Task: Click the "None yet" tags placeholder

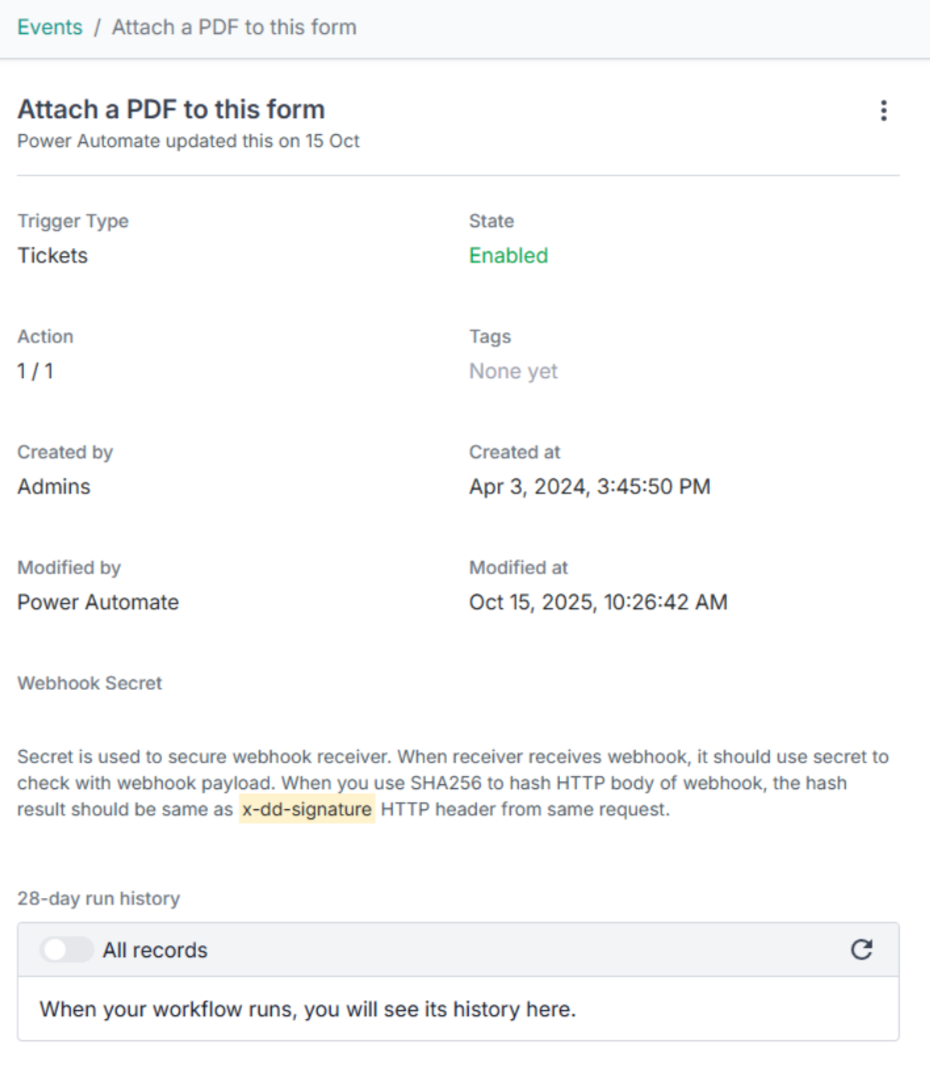Action: (x=513, y=371)
